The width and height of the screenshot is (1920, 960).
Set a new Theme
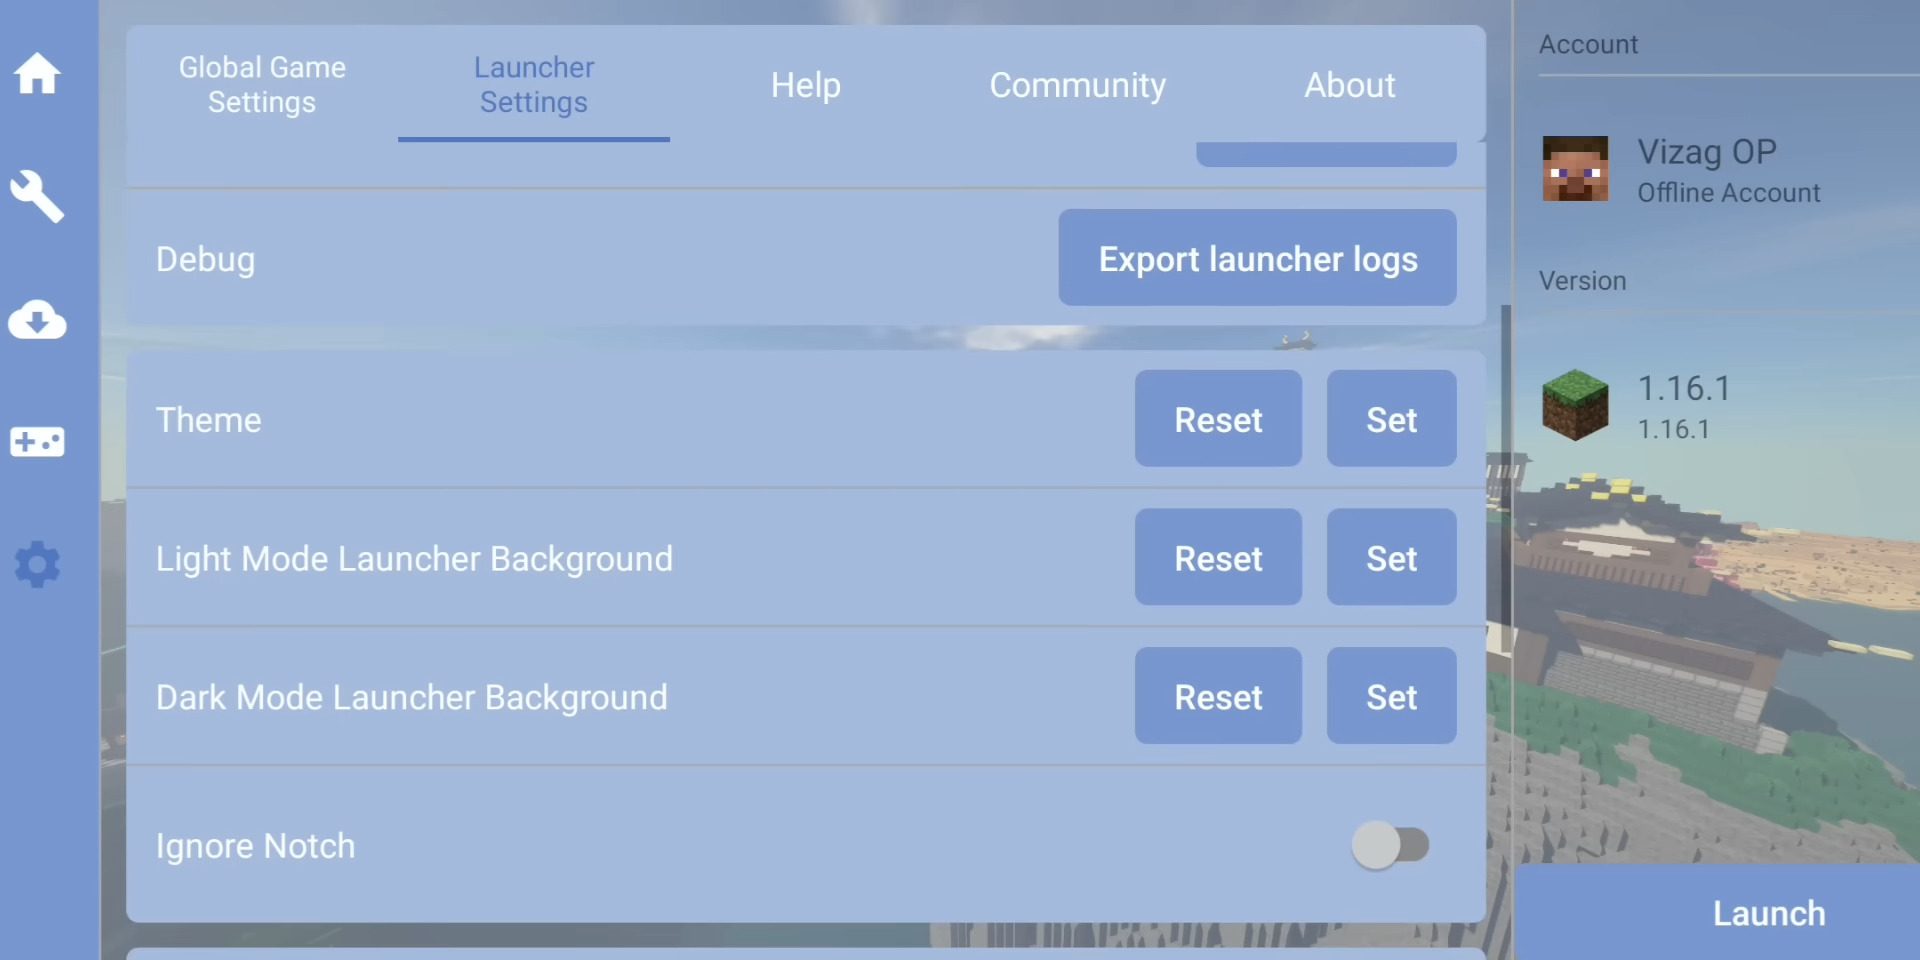[1391, 419]
